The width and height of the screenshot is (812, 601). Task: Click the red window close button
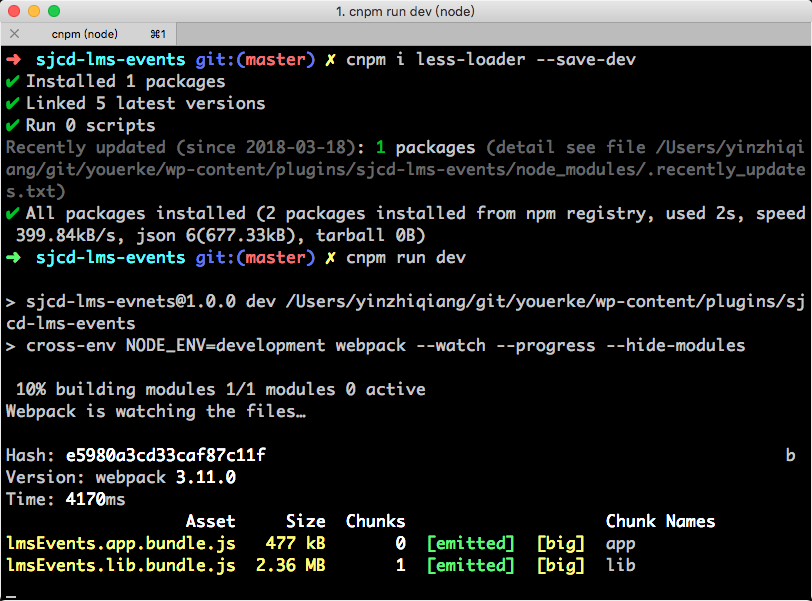click(14, 11)
